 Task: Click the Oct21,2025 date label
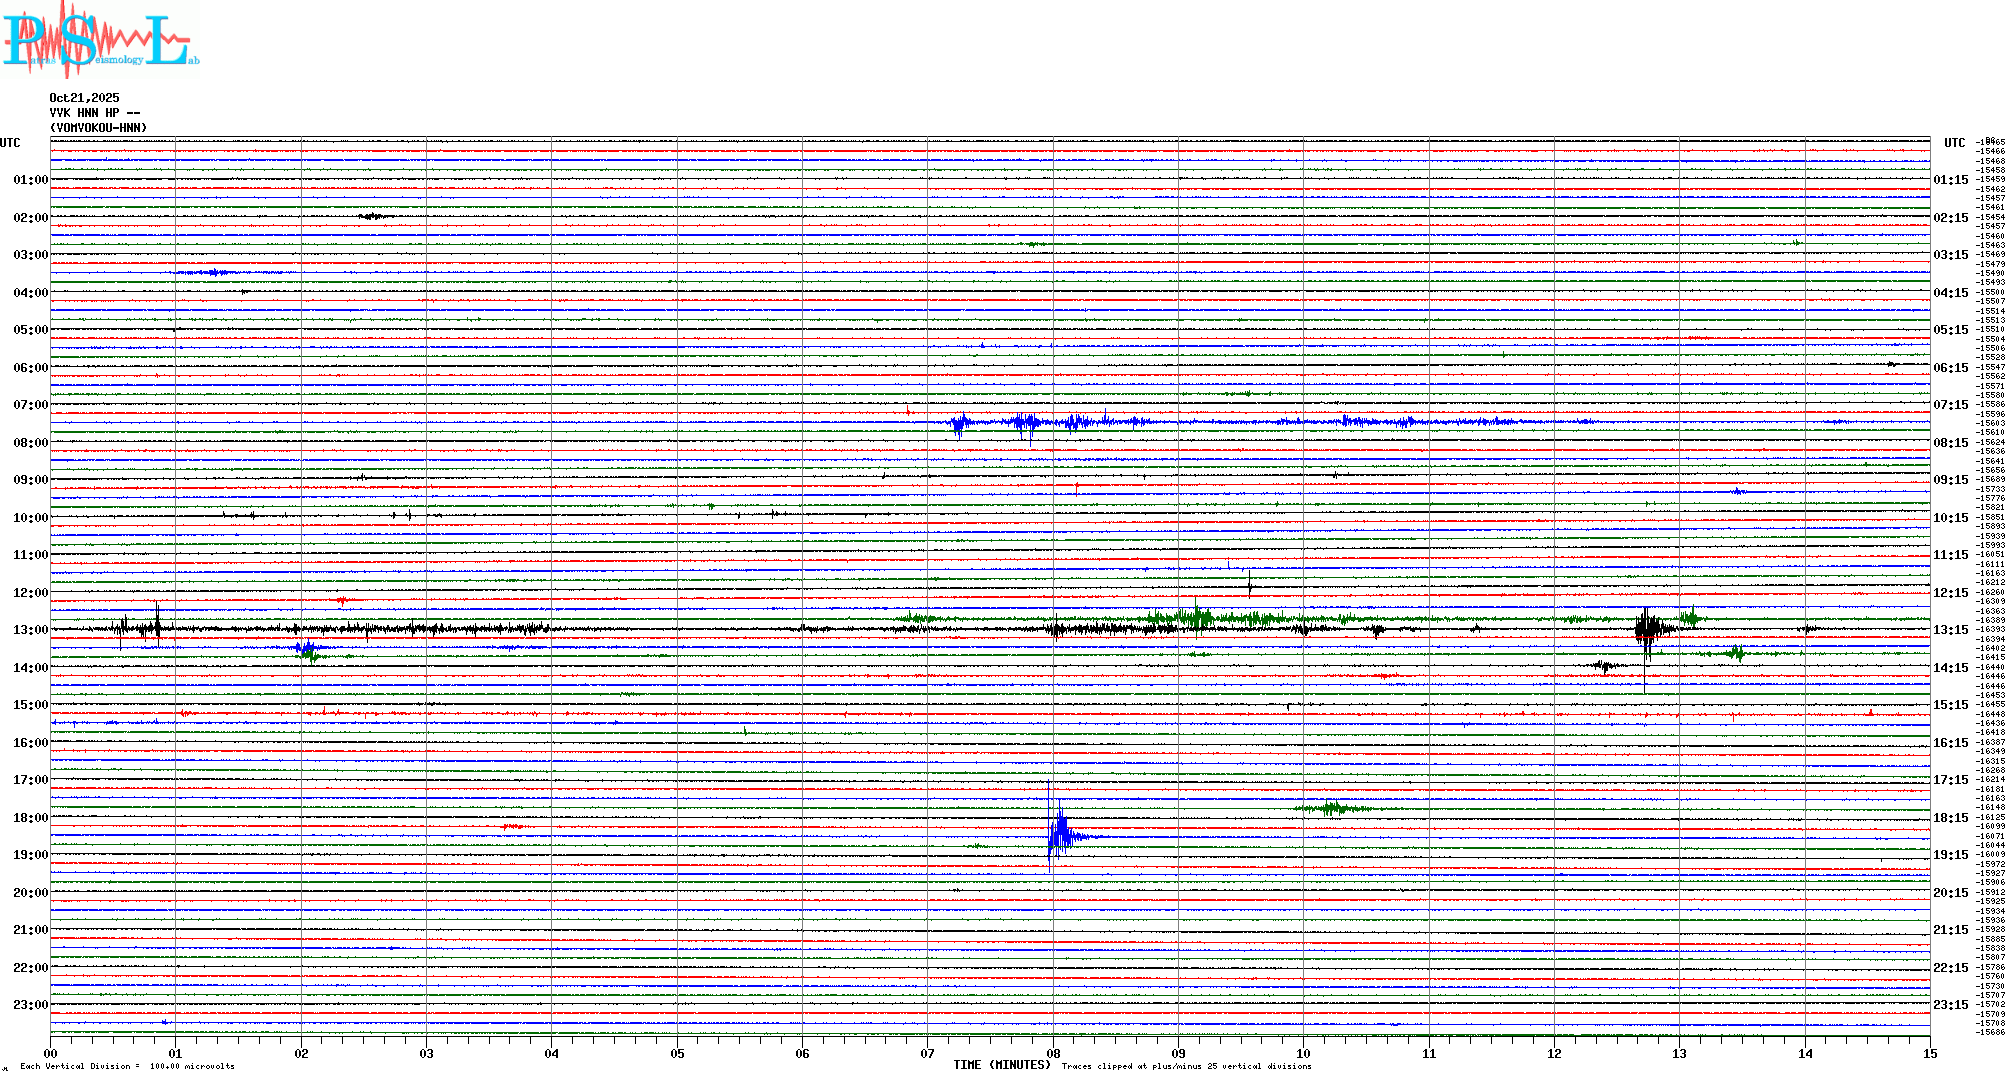(x=84, y=98)
